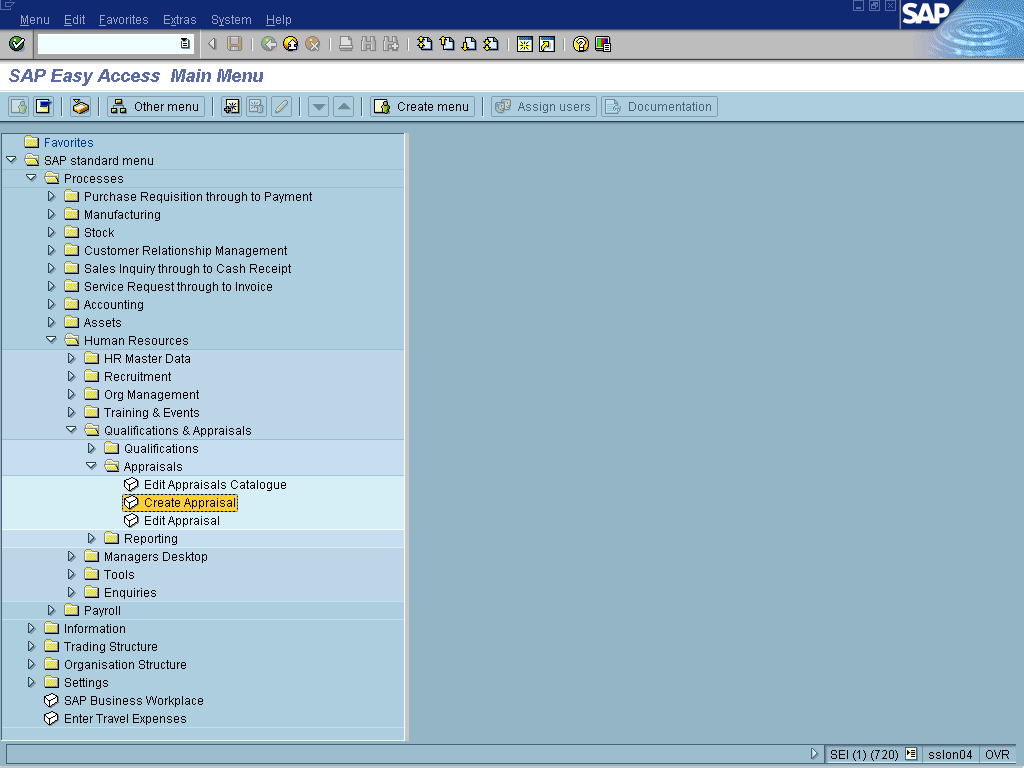Screen dimensions: 1024x768
Task: Open the Help menu
Action: pyautogui.click(x=279, y=20)
